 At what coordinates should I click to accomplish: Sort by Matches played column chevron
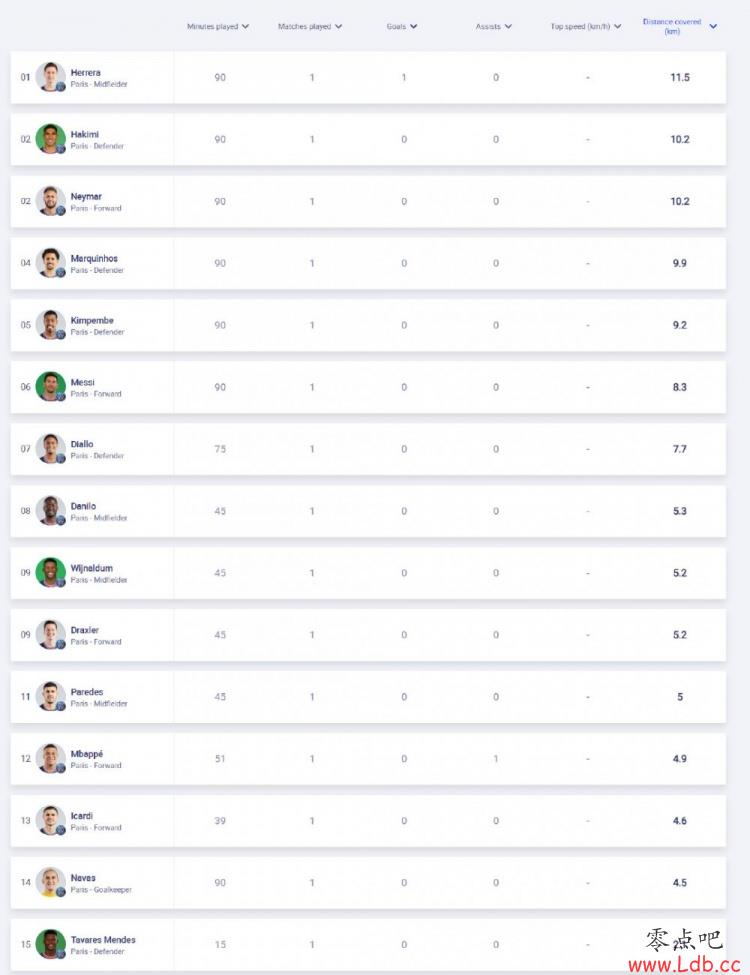[x=338, y=27]
